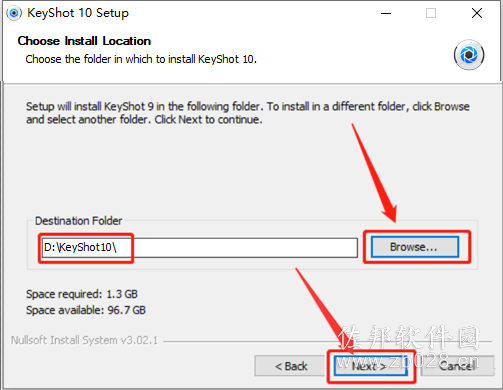
Task: Click the "Space required: 1.3 GB" label
Action: [x=82, y=294]
